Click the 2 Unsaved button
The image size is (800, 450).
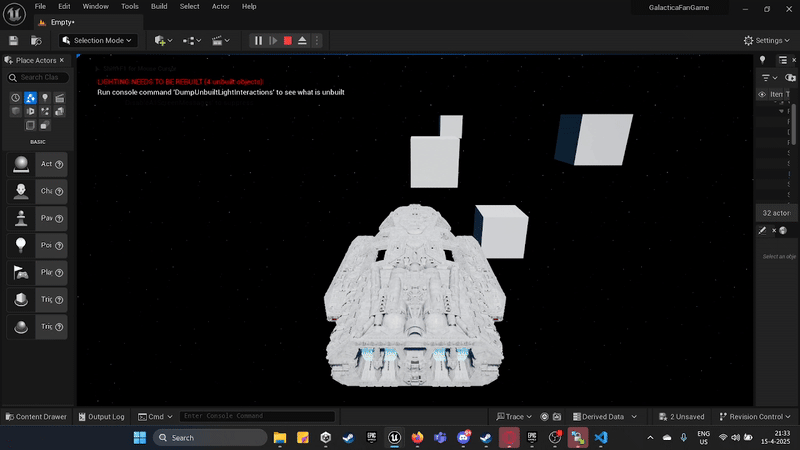point(681,417)
